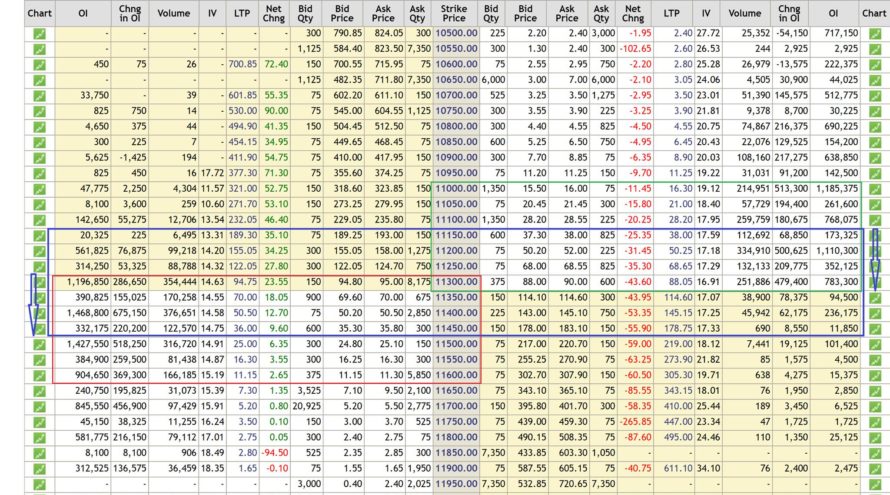Open call chart icon for 11700 strike
This screenshot has height=495, width=890.
click(39, 406)
